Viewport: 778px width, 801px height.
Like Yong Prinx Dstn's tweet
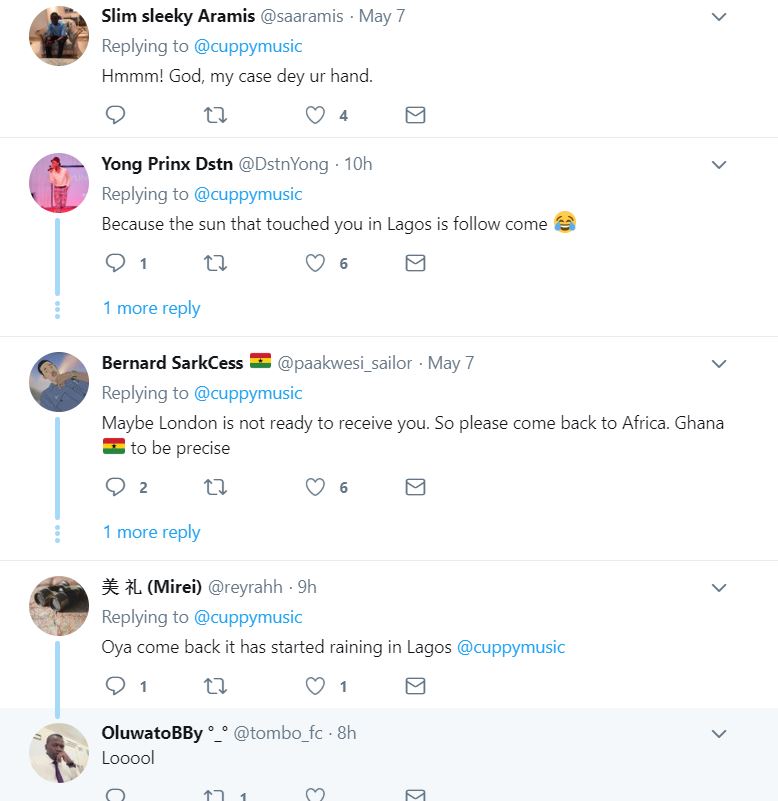tap(316, 263)
